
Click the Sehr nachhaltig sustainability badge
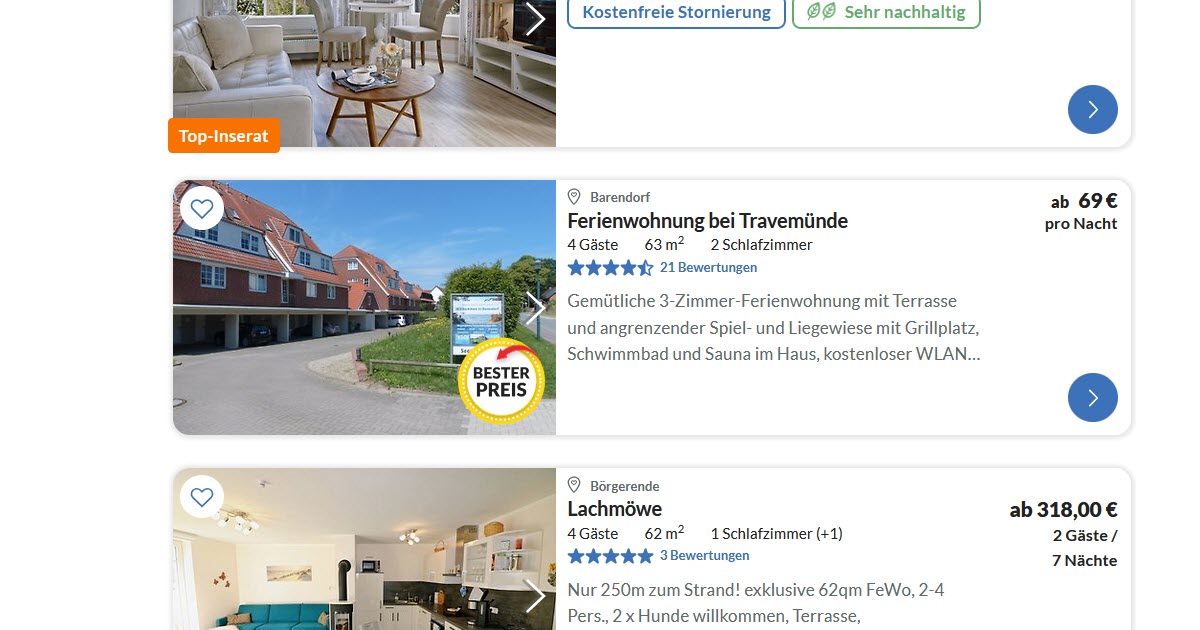tap(886, 12)
